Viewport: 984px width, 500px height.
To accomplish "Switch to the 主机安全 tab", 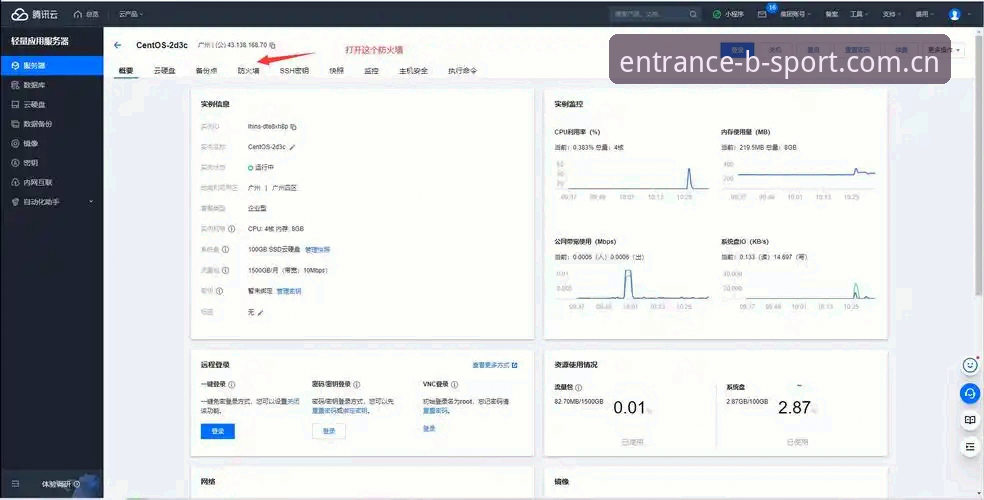I will click(414, 71).
